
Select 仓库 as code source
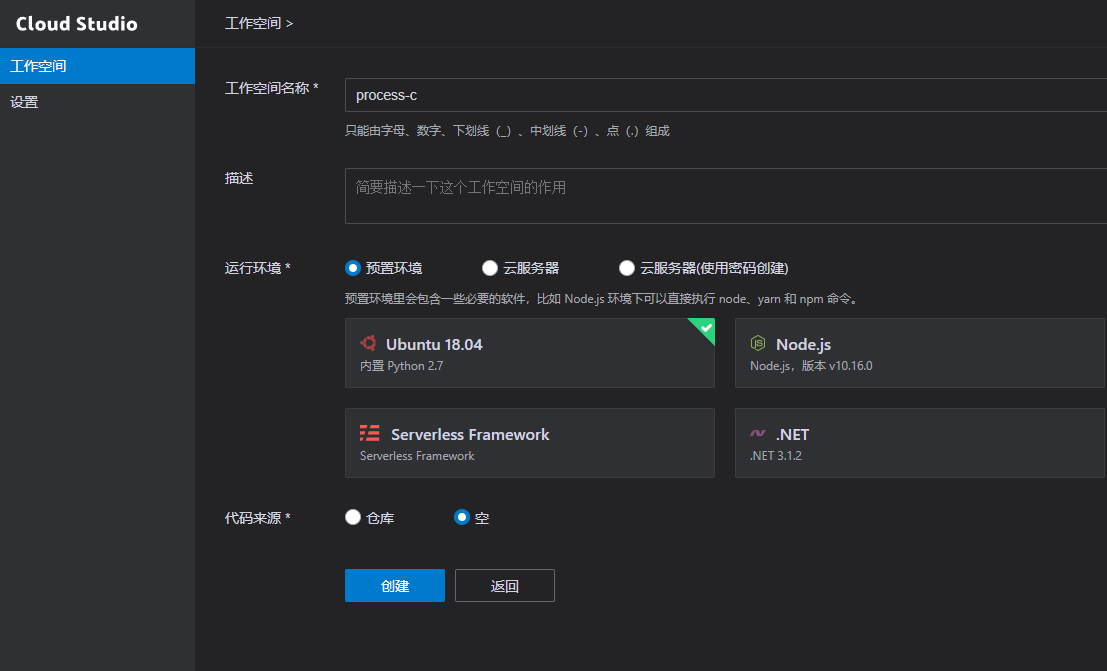coord(352,518)
